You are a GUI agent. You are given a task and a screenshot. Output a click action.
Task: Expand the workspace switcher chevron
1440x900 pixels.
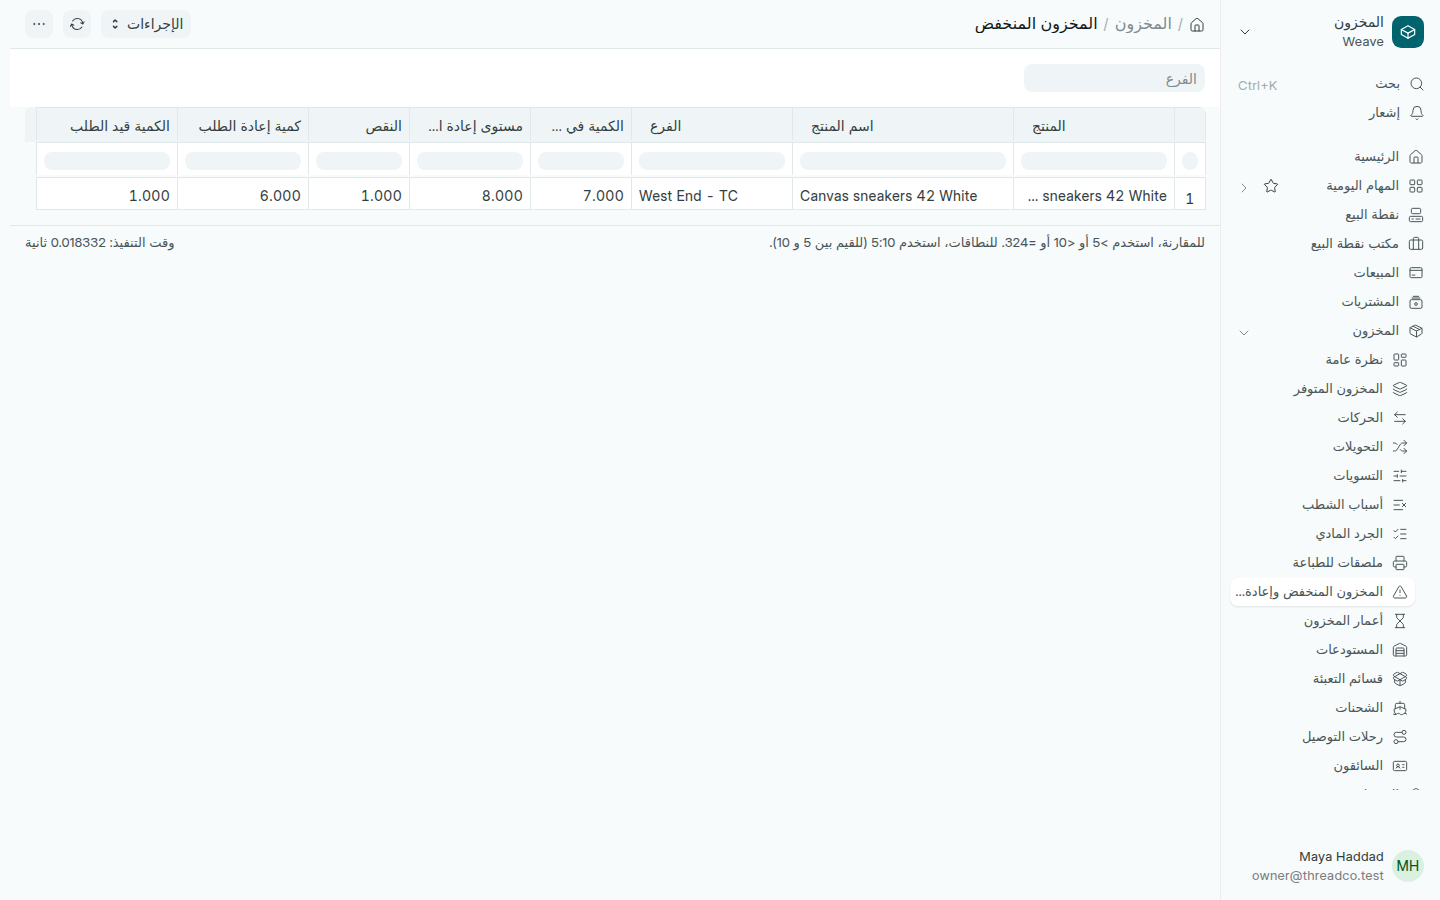1245,32
